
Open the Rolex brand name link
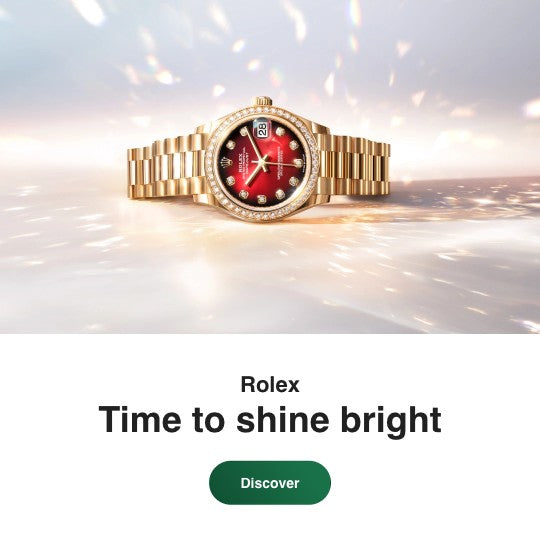click(x=270, y=385)
